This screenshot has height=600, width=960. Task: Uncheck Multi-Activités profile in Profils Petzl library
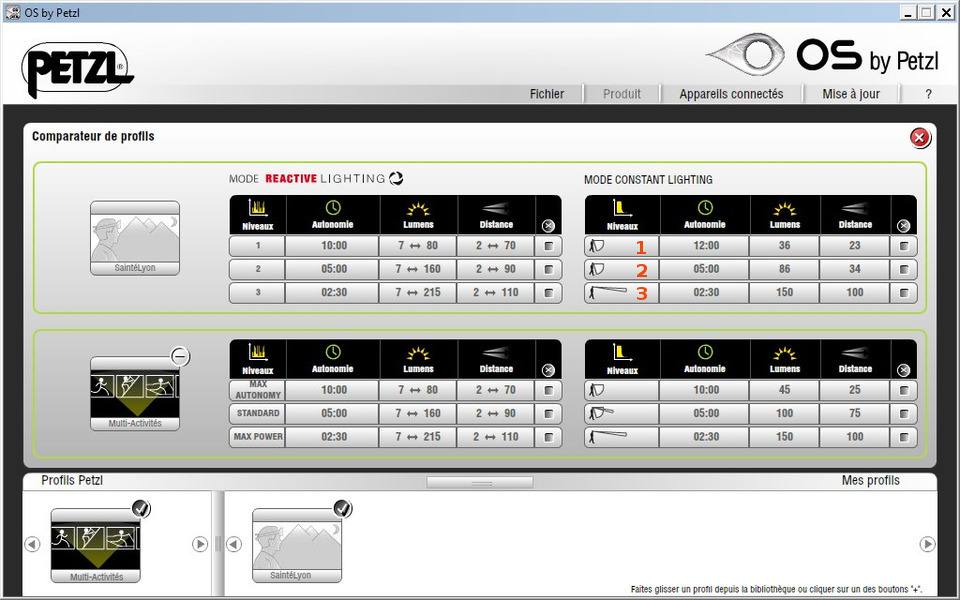pyautogui.click(x=141, y=508)
